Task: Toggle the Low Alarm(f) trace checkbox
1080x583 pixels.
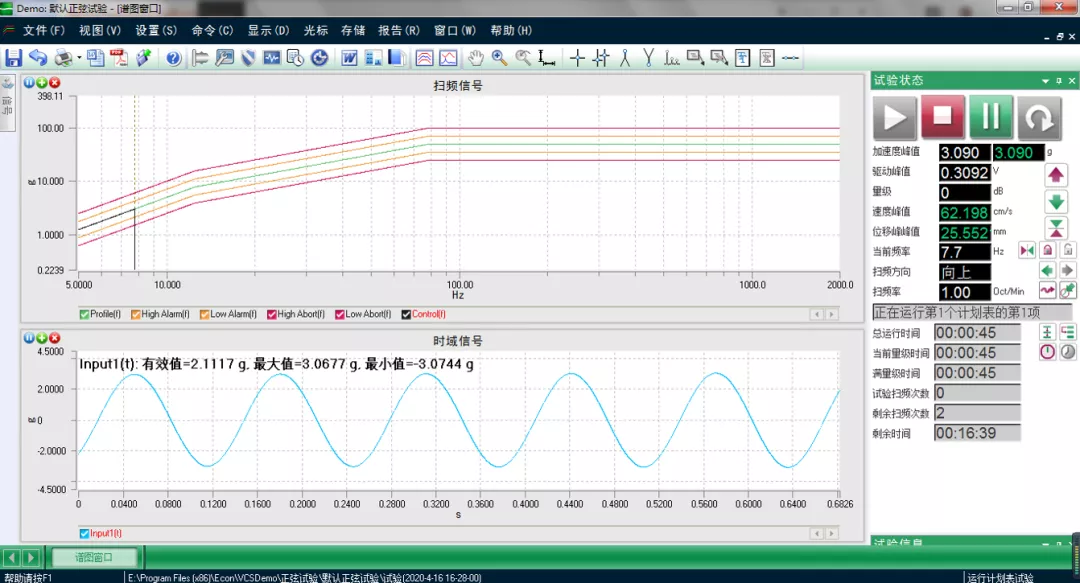Action: (205, 314)
